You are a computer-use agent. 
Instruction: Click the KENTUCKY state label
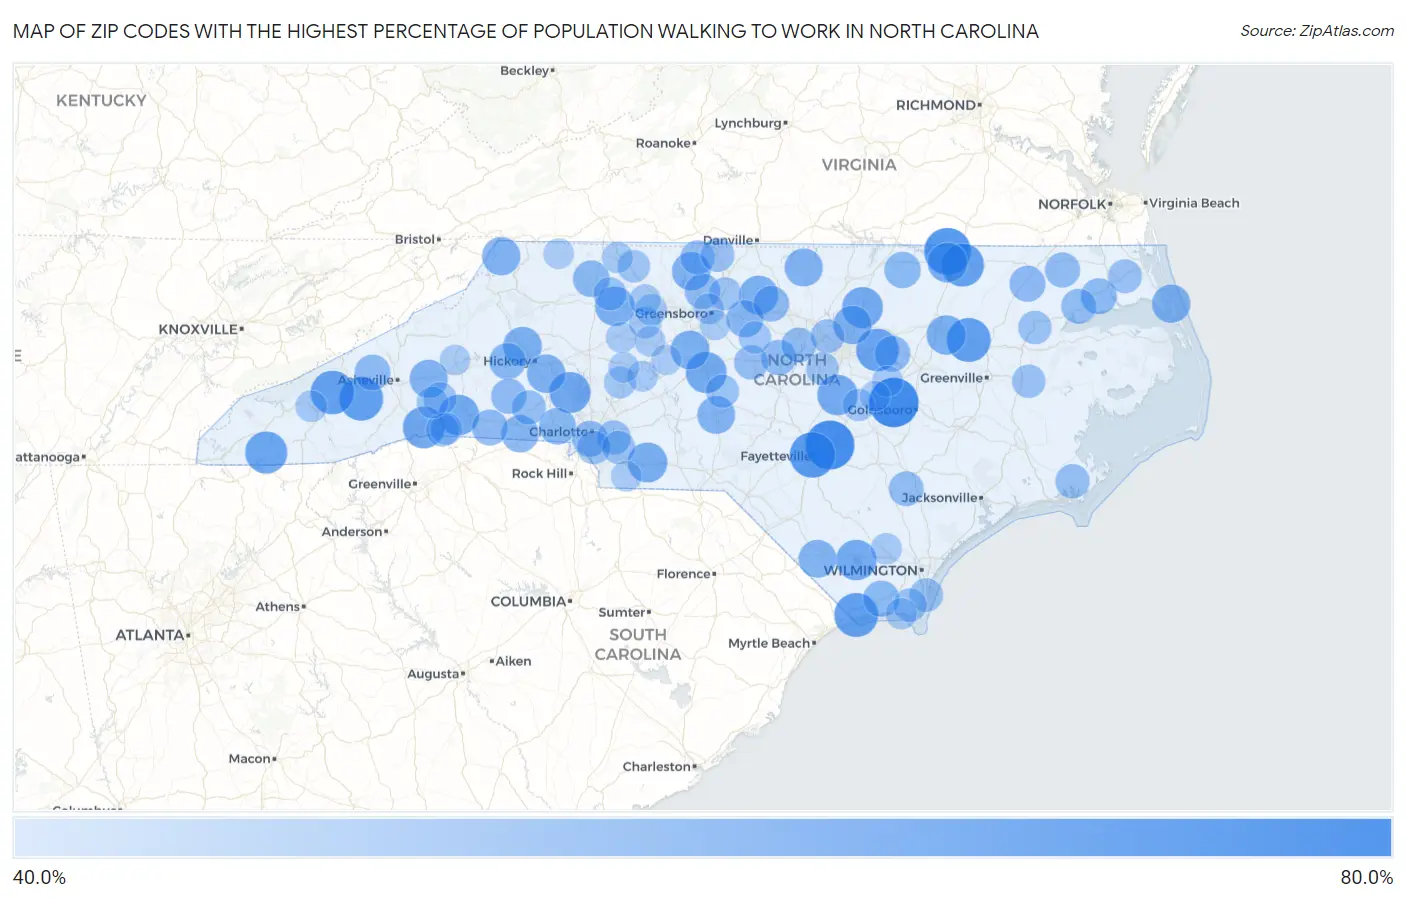pyautogui.click(x=101, y=100)
